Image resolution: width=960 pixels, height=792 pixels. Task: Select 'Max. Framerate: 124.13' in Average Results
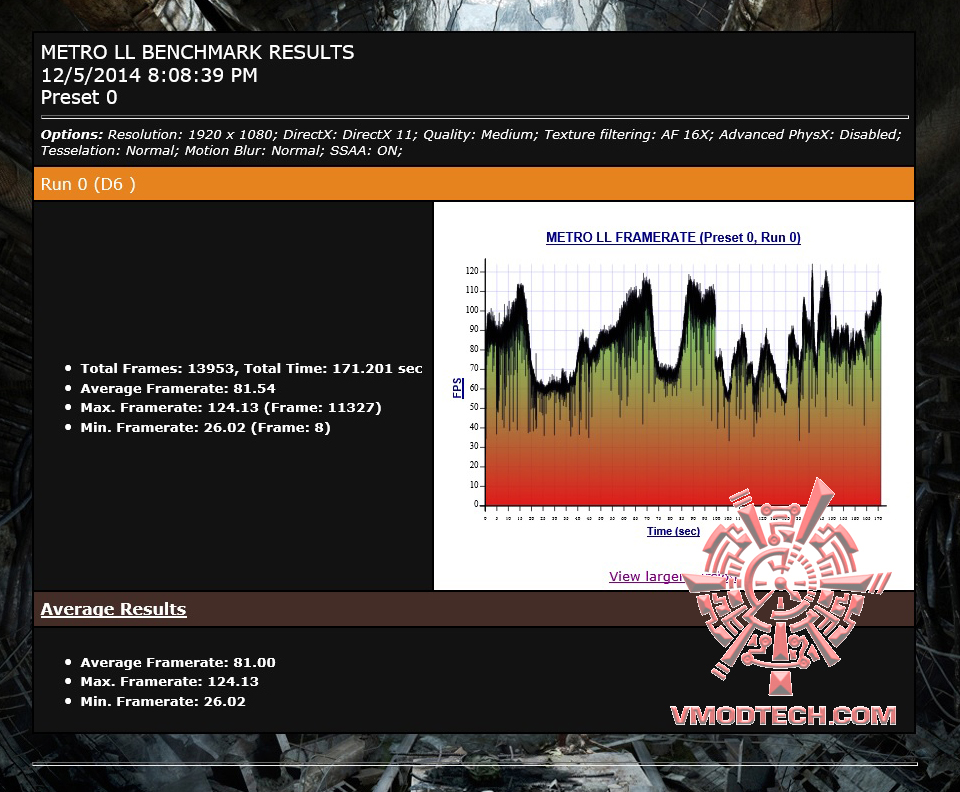170,681
